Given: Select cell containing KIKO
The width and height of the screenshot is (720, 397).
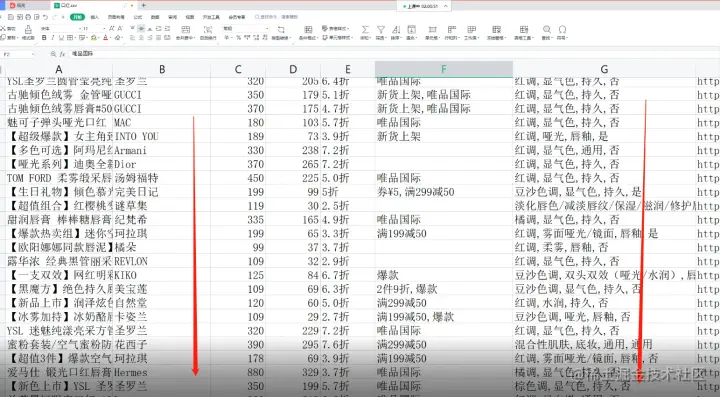Looking at the screenshot, I should 162,275.
